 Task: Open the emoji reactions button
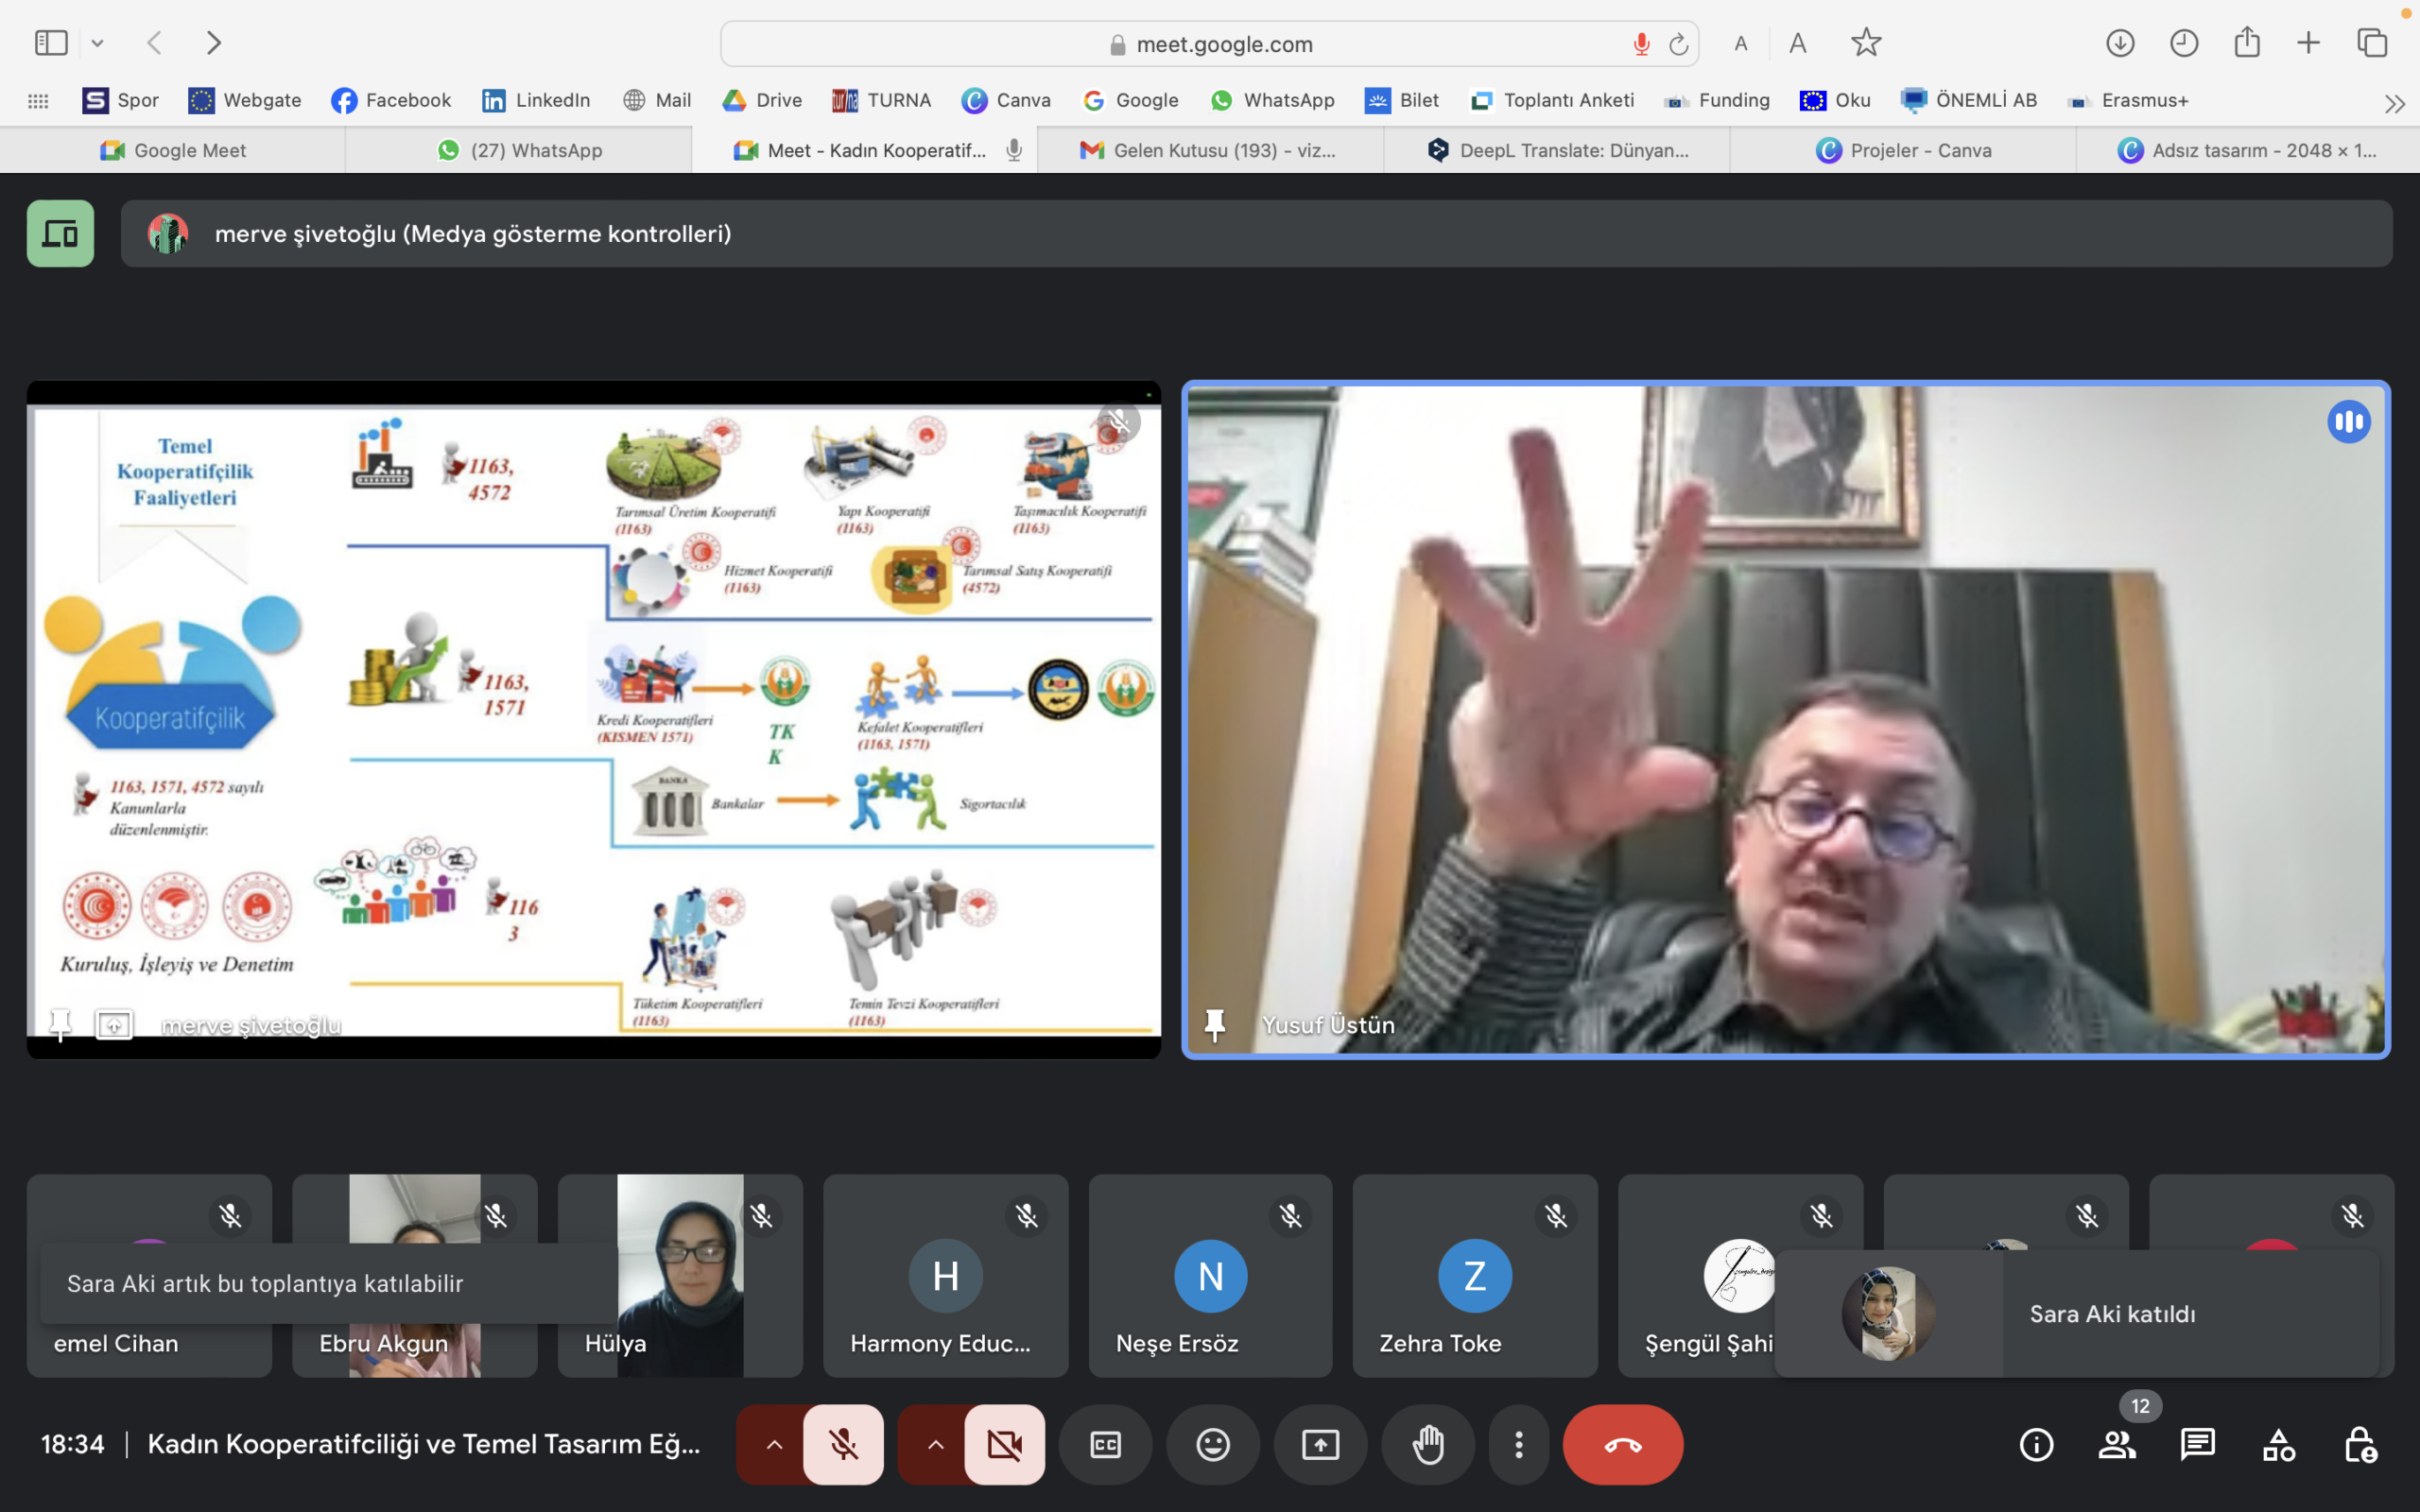pos(1213,1444)
